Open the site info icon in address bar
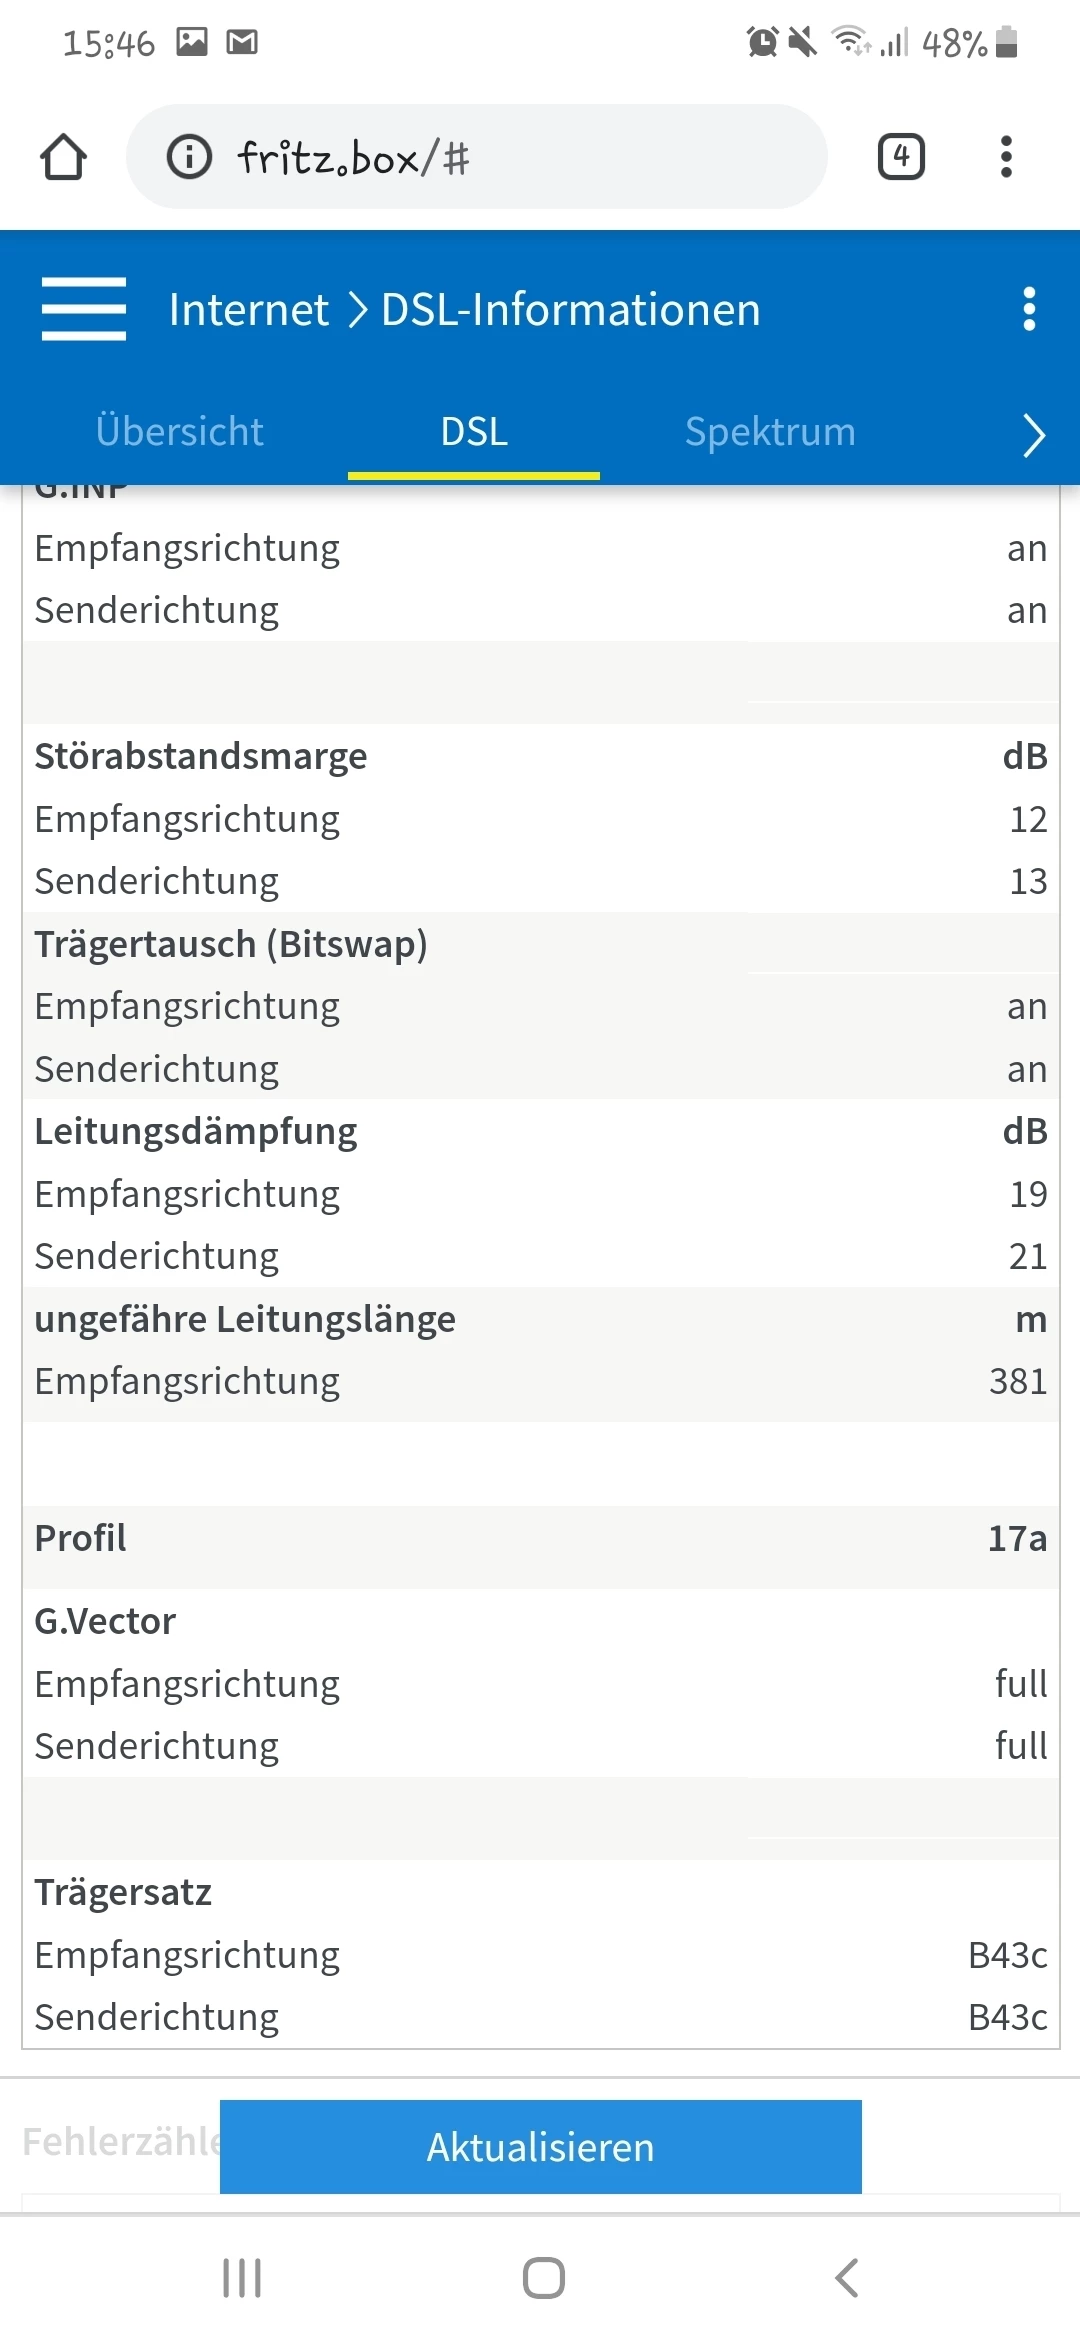 189,157
